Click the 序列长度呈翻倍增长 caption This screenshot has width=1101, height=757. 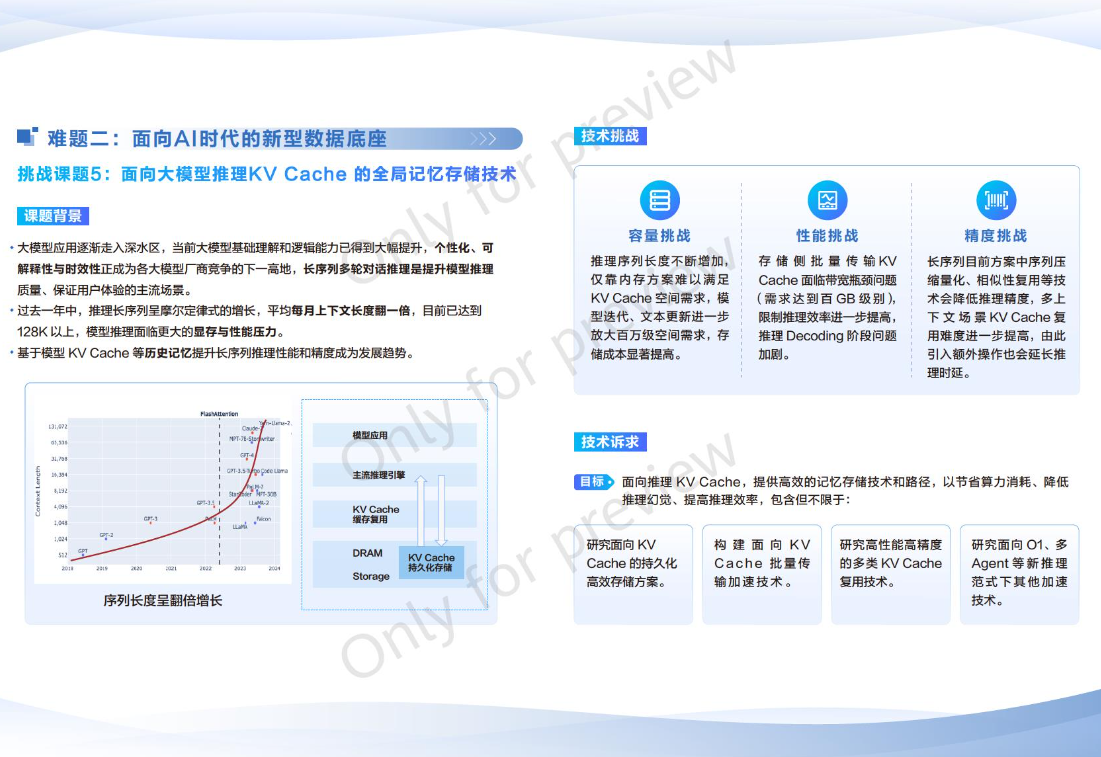(163, 601)
